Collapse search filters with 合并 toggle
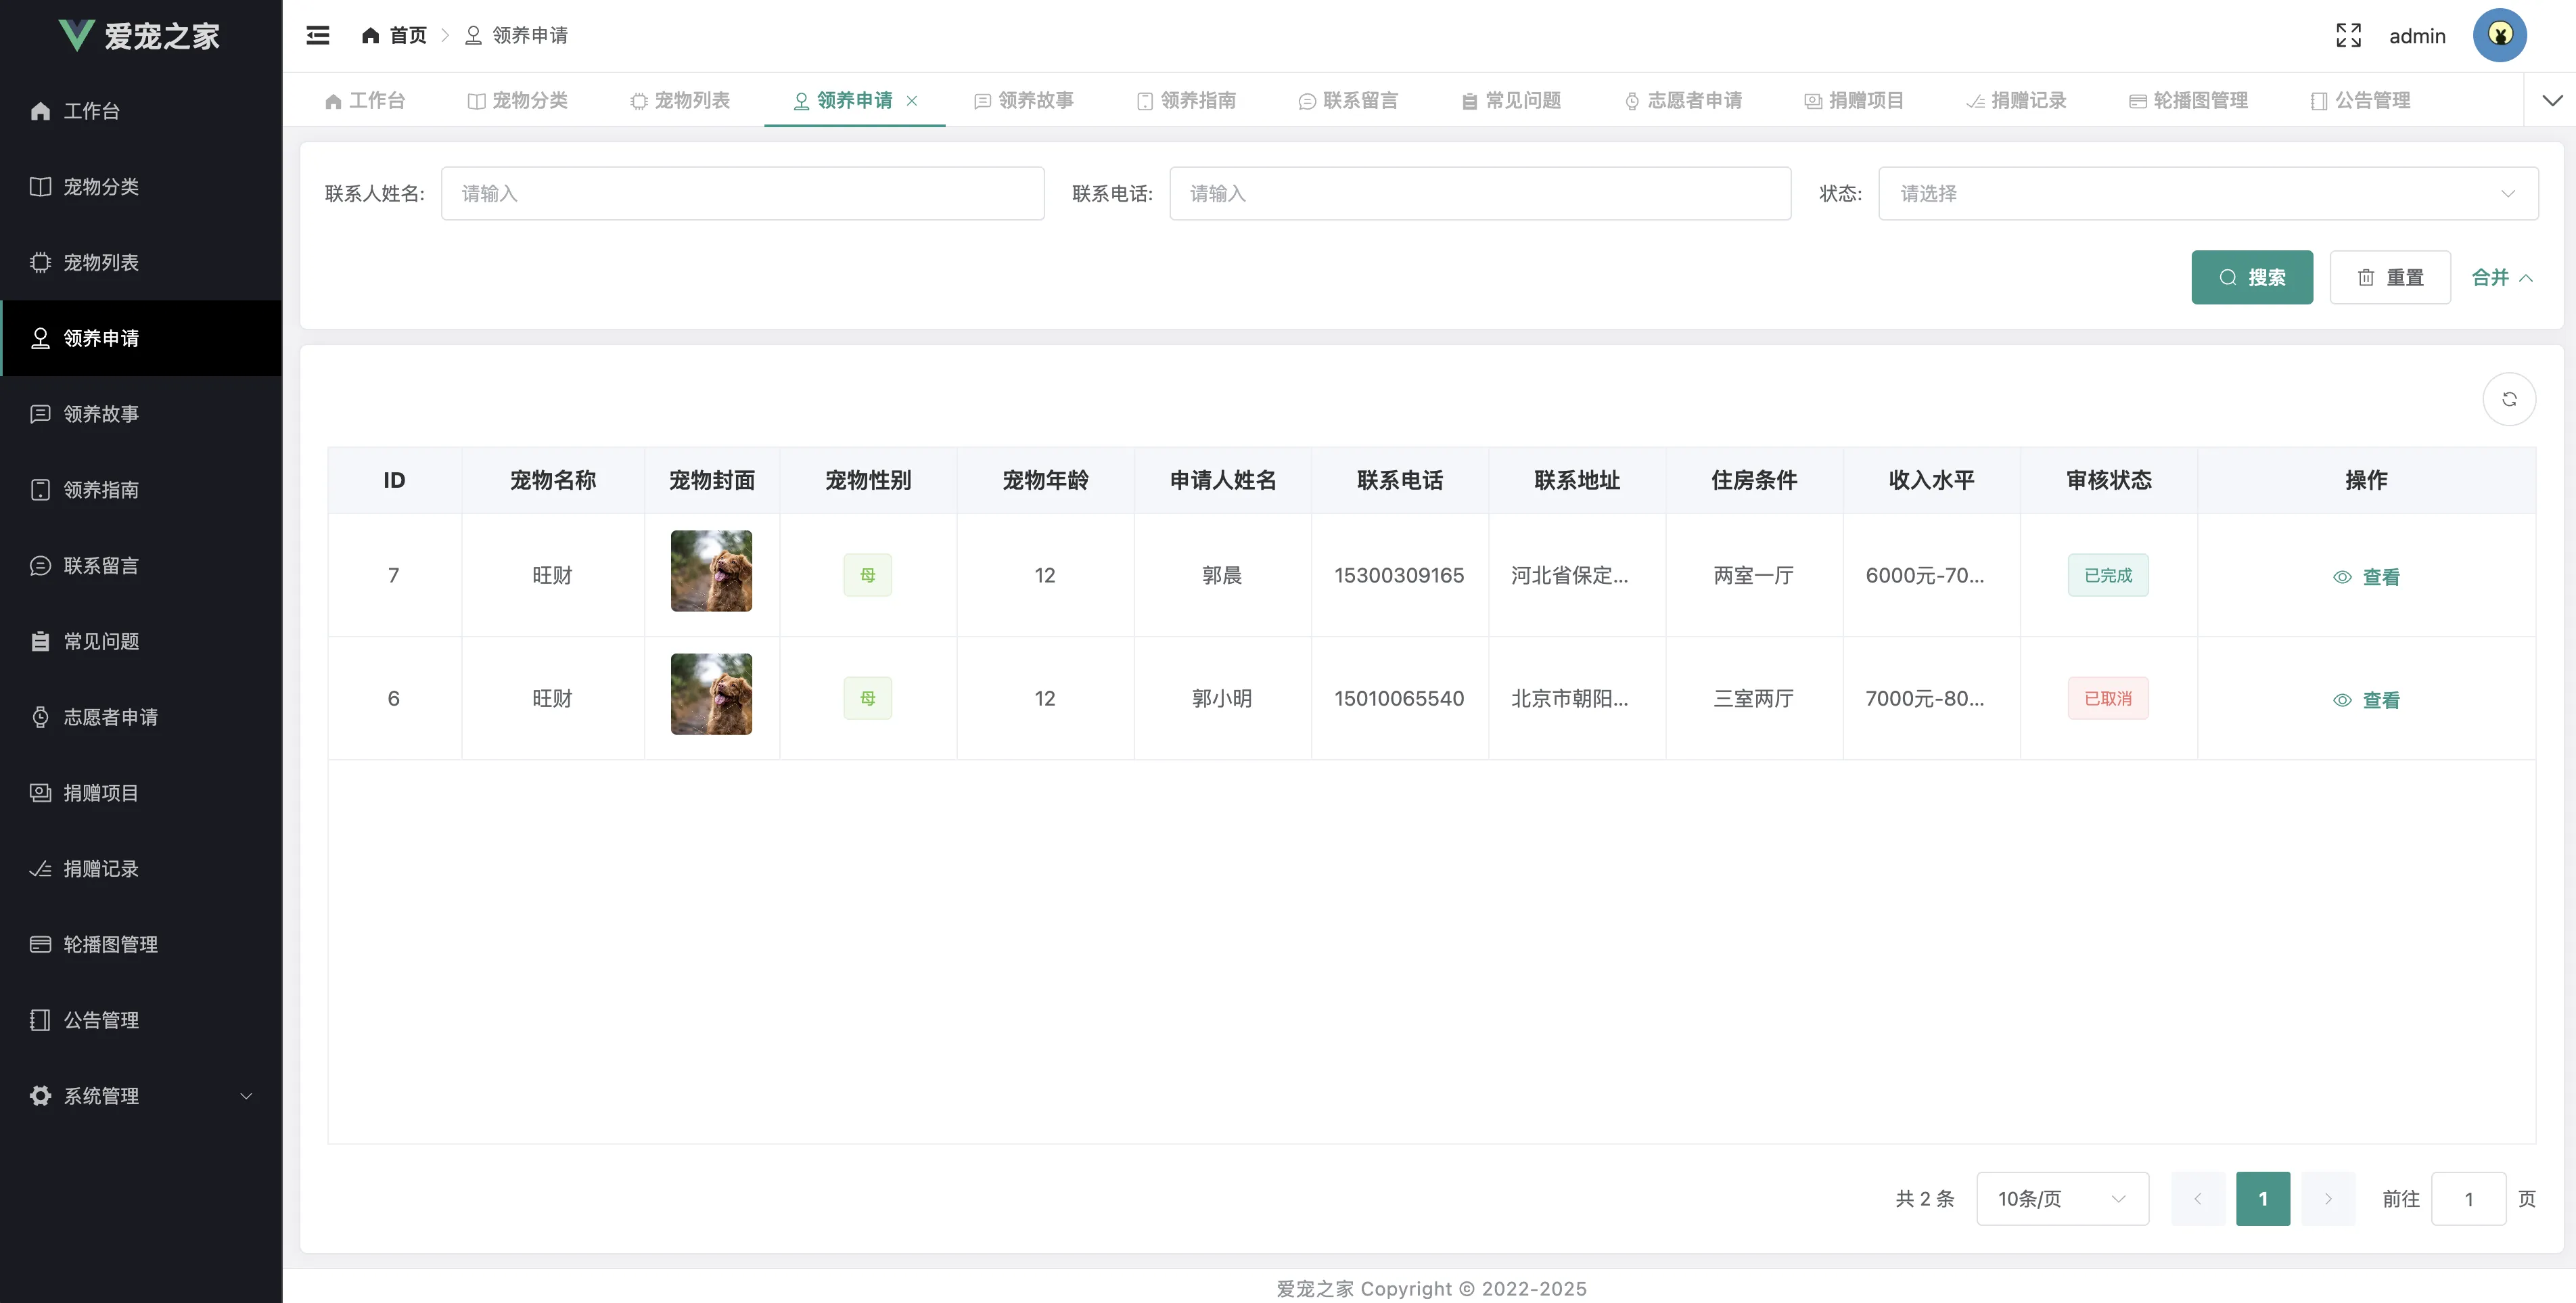The image size is (2576, 1303). coord(2501,278)
